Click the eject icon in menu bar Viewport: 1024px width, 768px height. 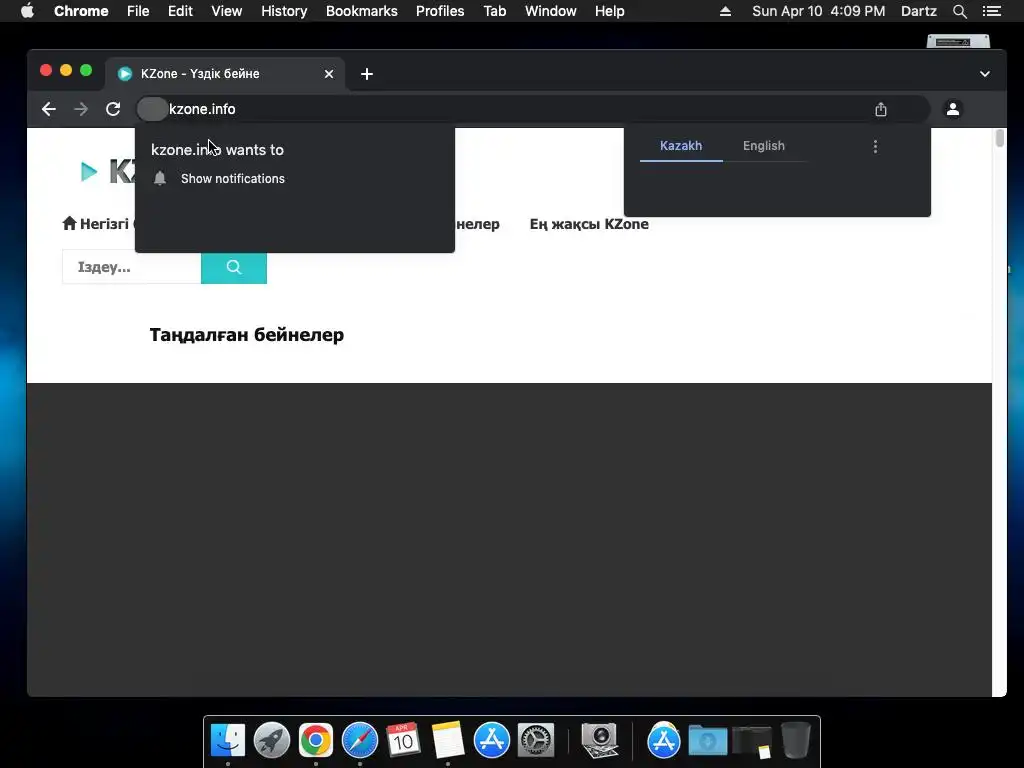(x=725, y=11)
